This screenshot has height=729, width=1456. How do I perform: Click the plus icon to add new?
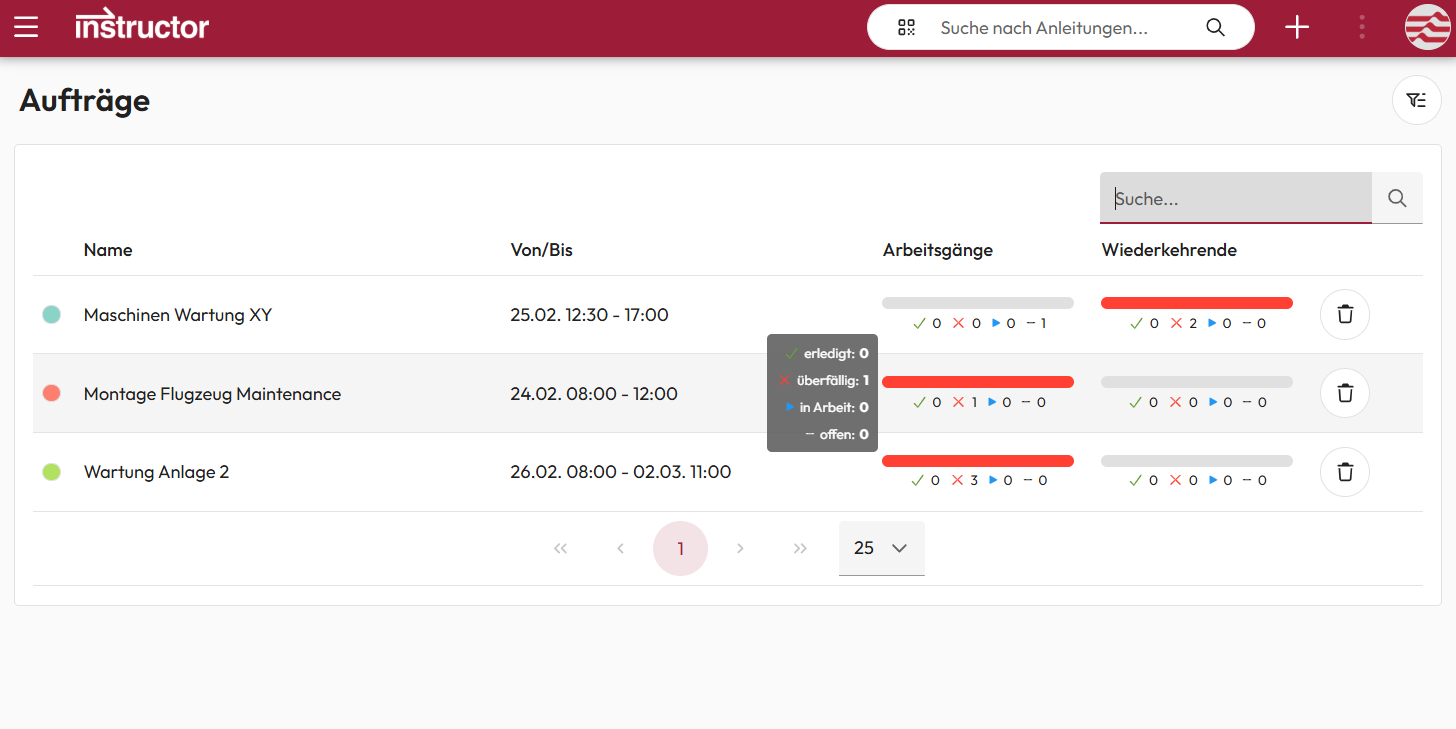pos(1297,28)
